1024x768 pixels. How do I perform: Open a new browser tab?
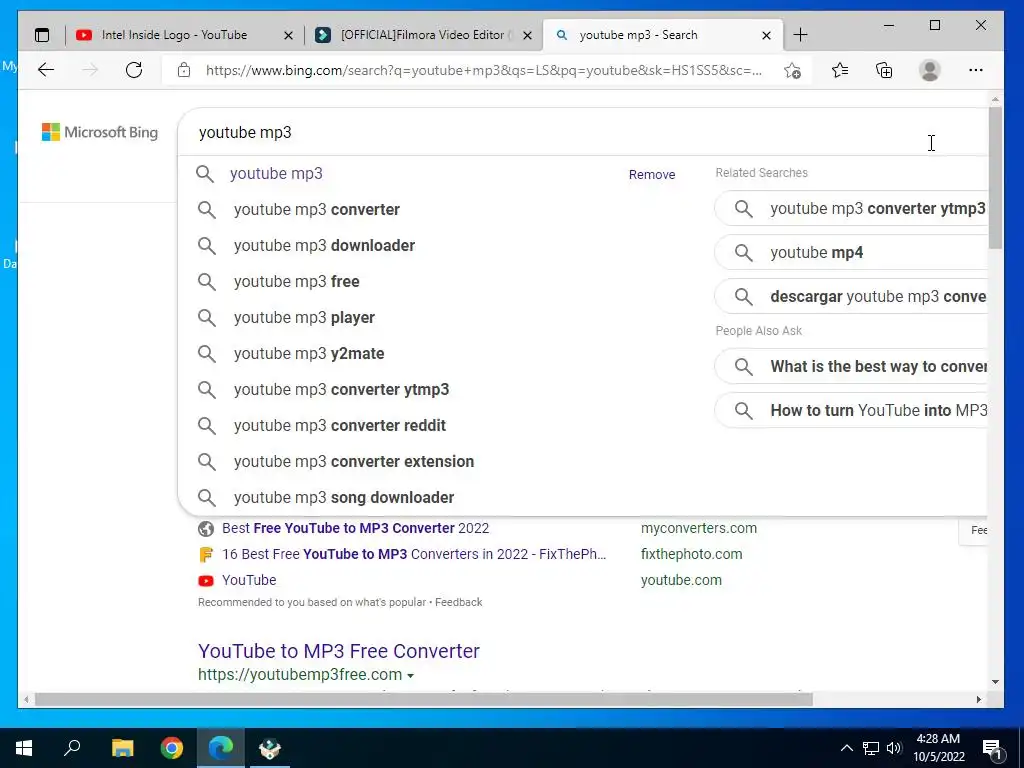pos(800,35)
